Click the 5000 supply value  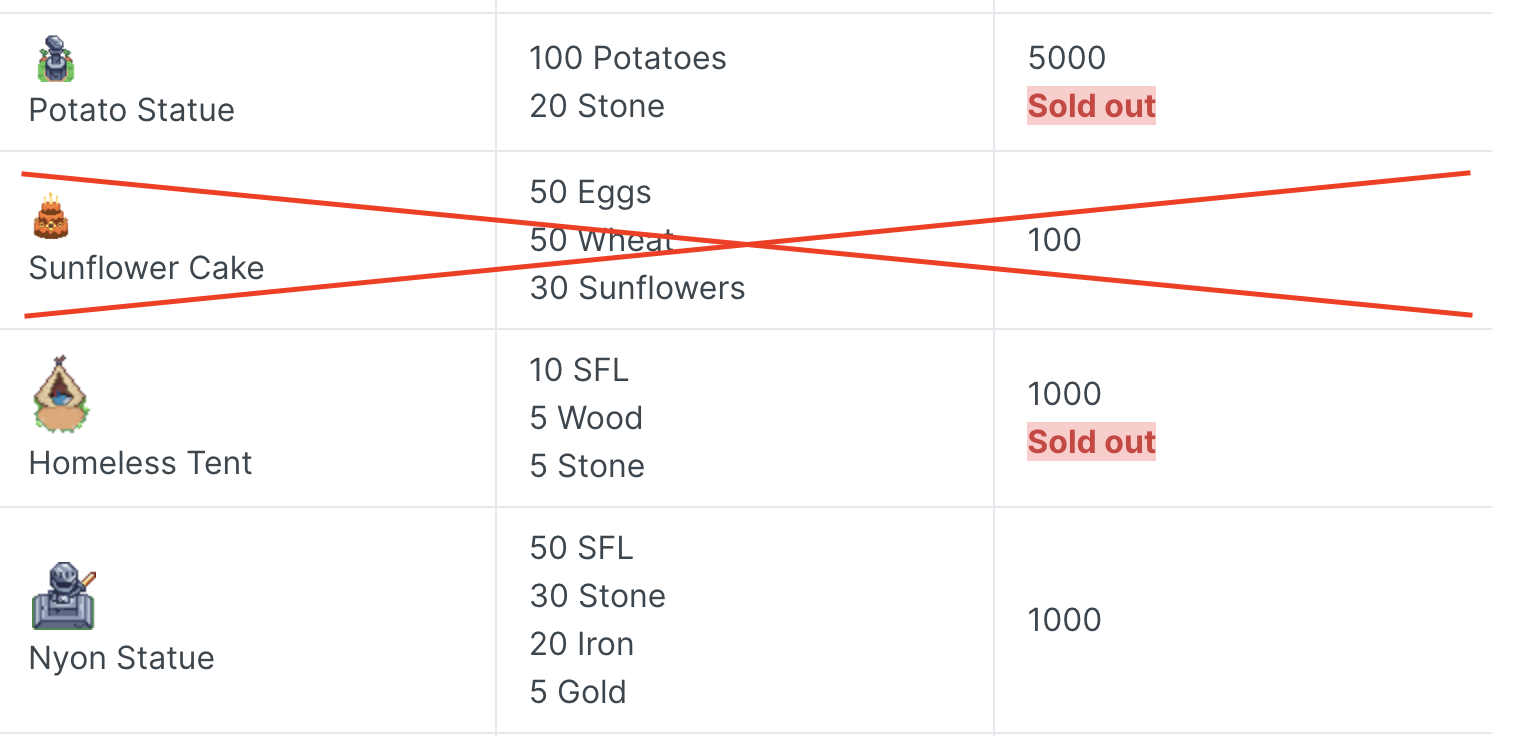(x=1067, y=58)
